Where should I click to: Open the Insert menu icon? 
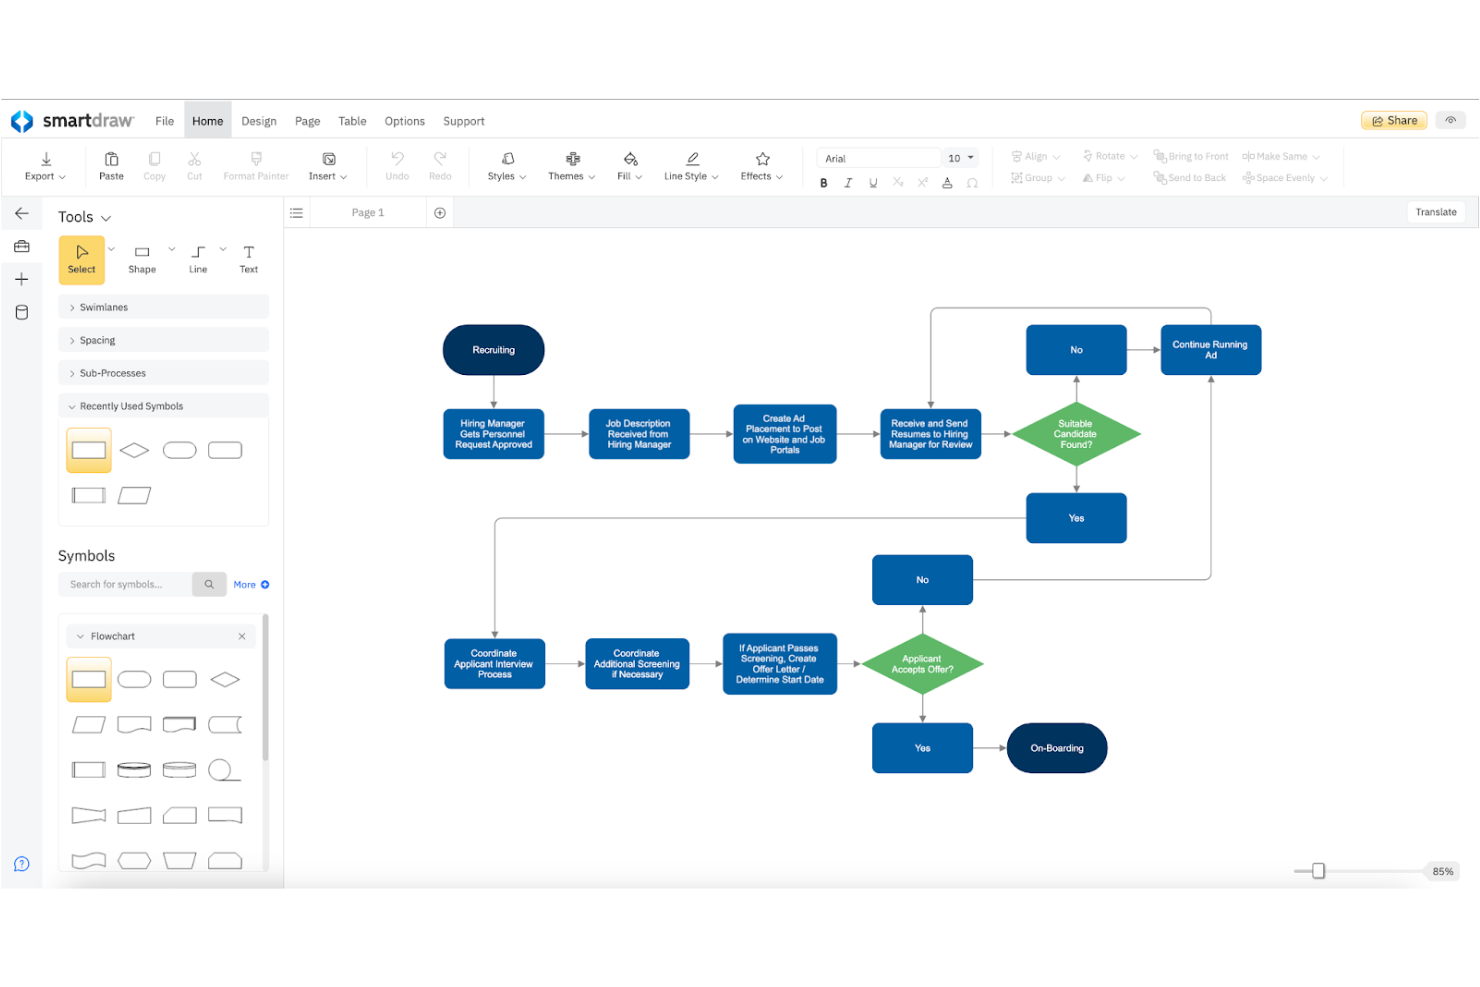(328, 159)
